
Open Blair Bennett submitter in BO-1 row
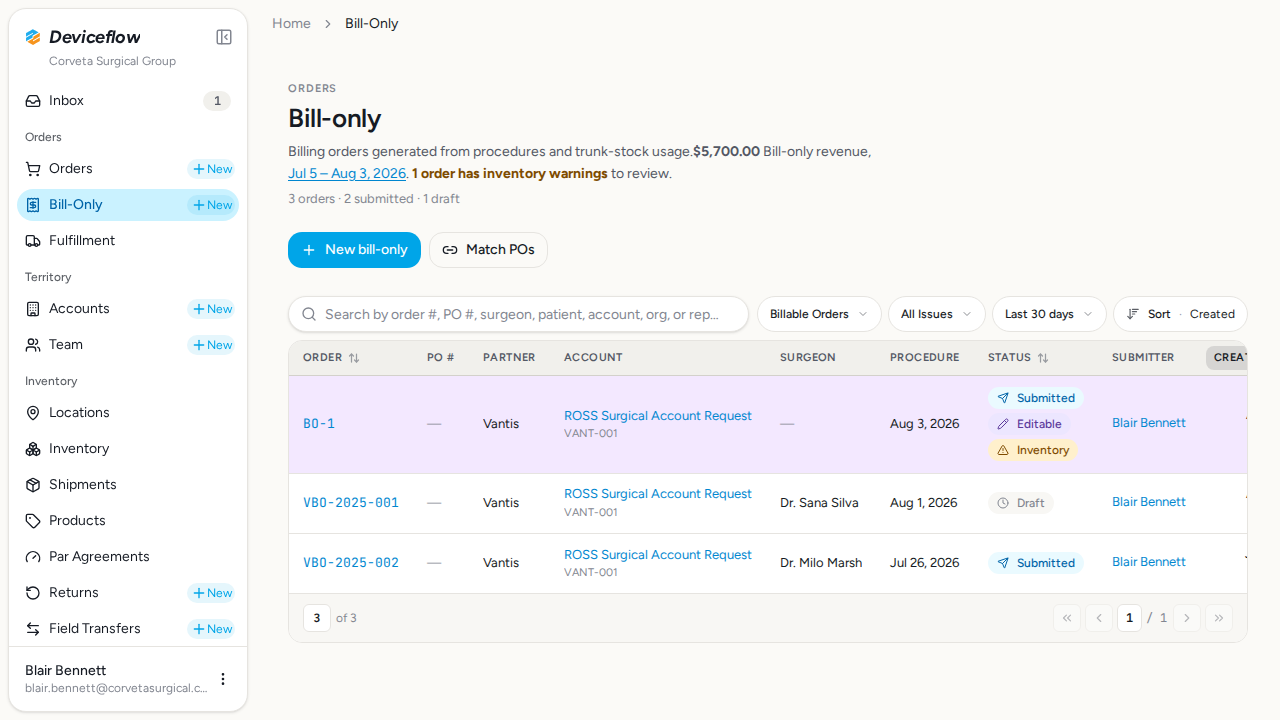point(1149,423)
